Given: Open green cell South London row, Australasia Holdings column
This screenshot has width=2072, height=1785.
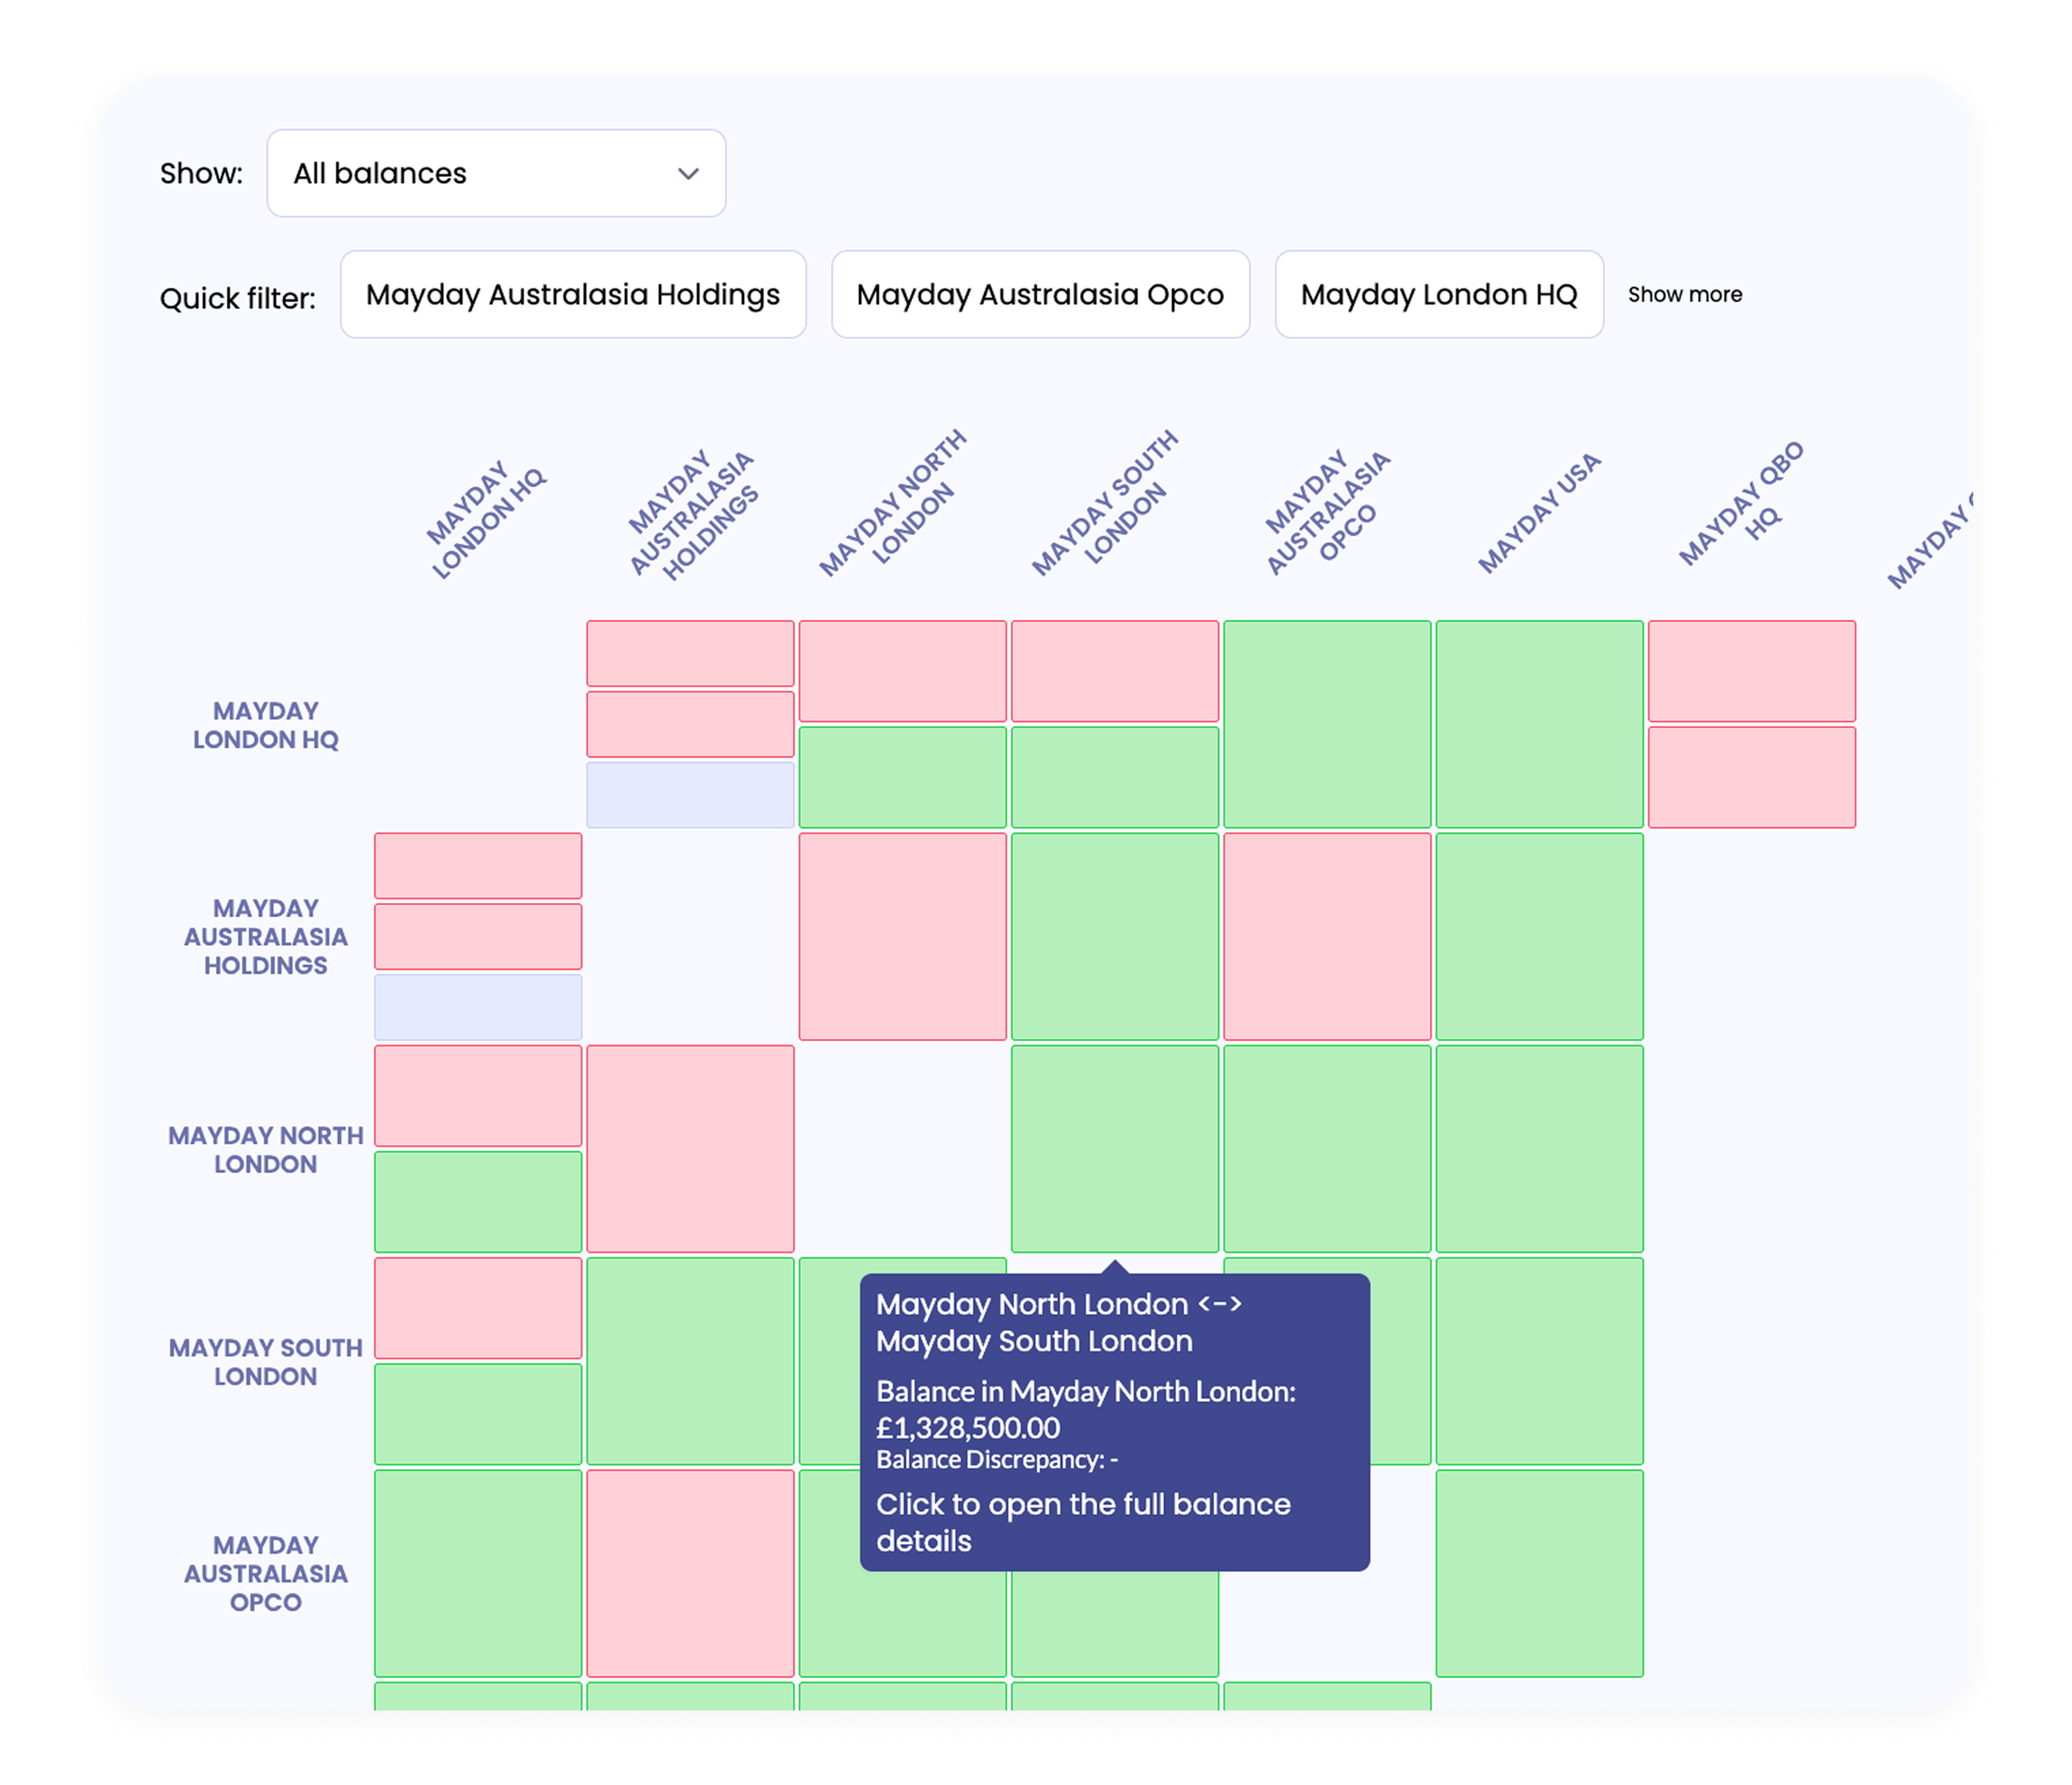Looking at the screenshot, I should [690, 1360].
